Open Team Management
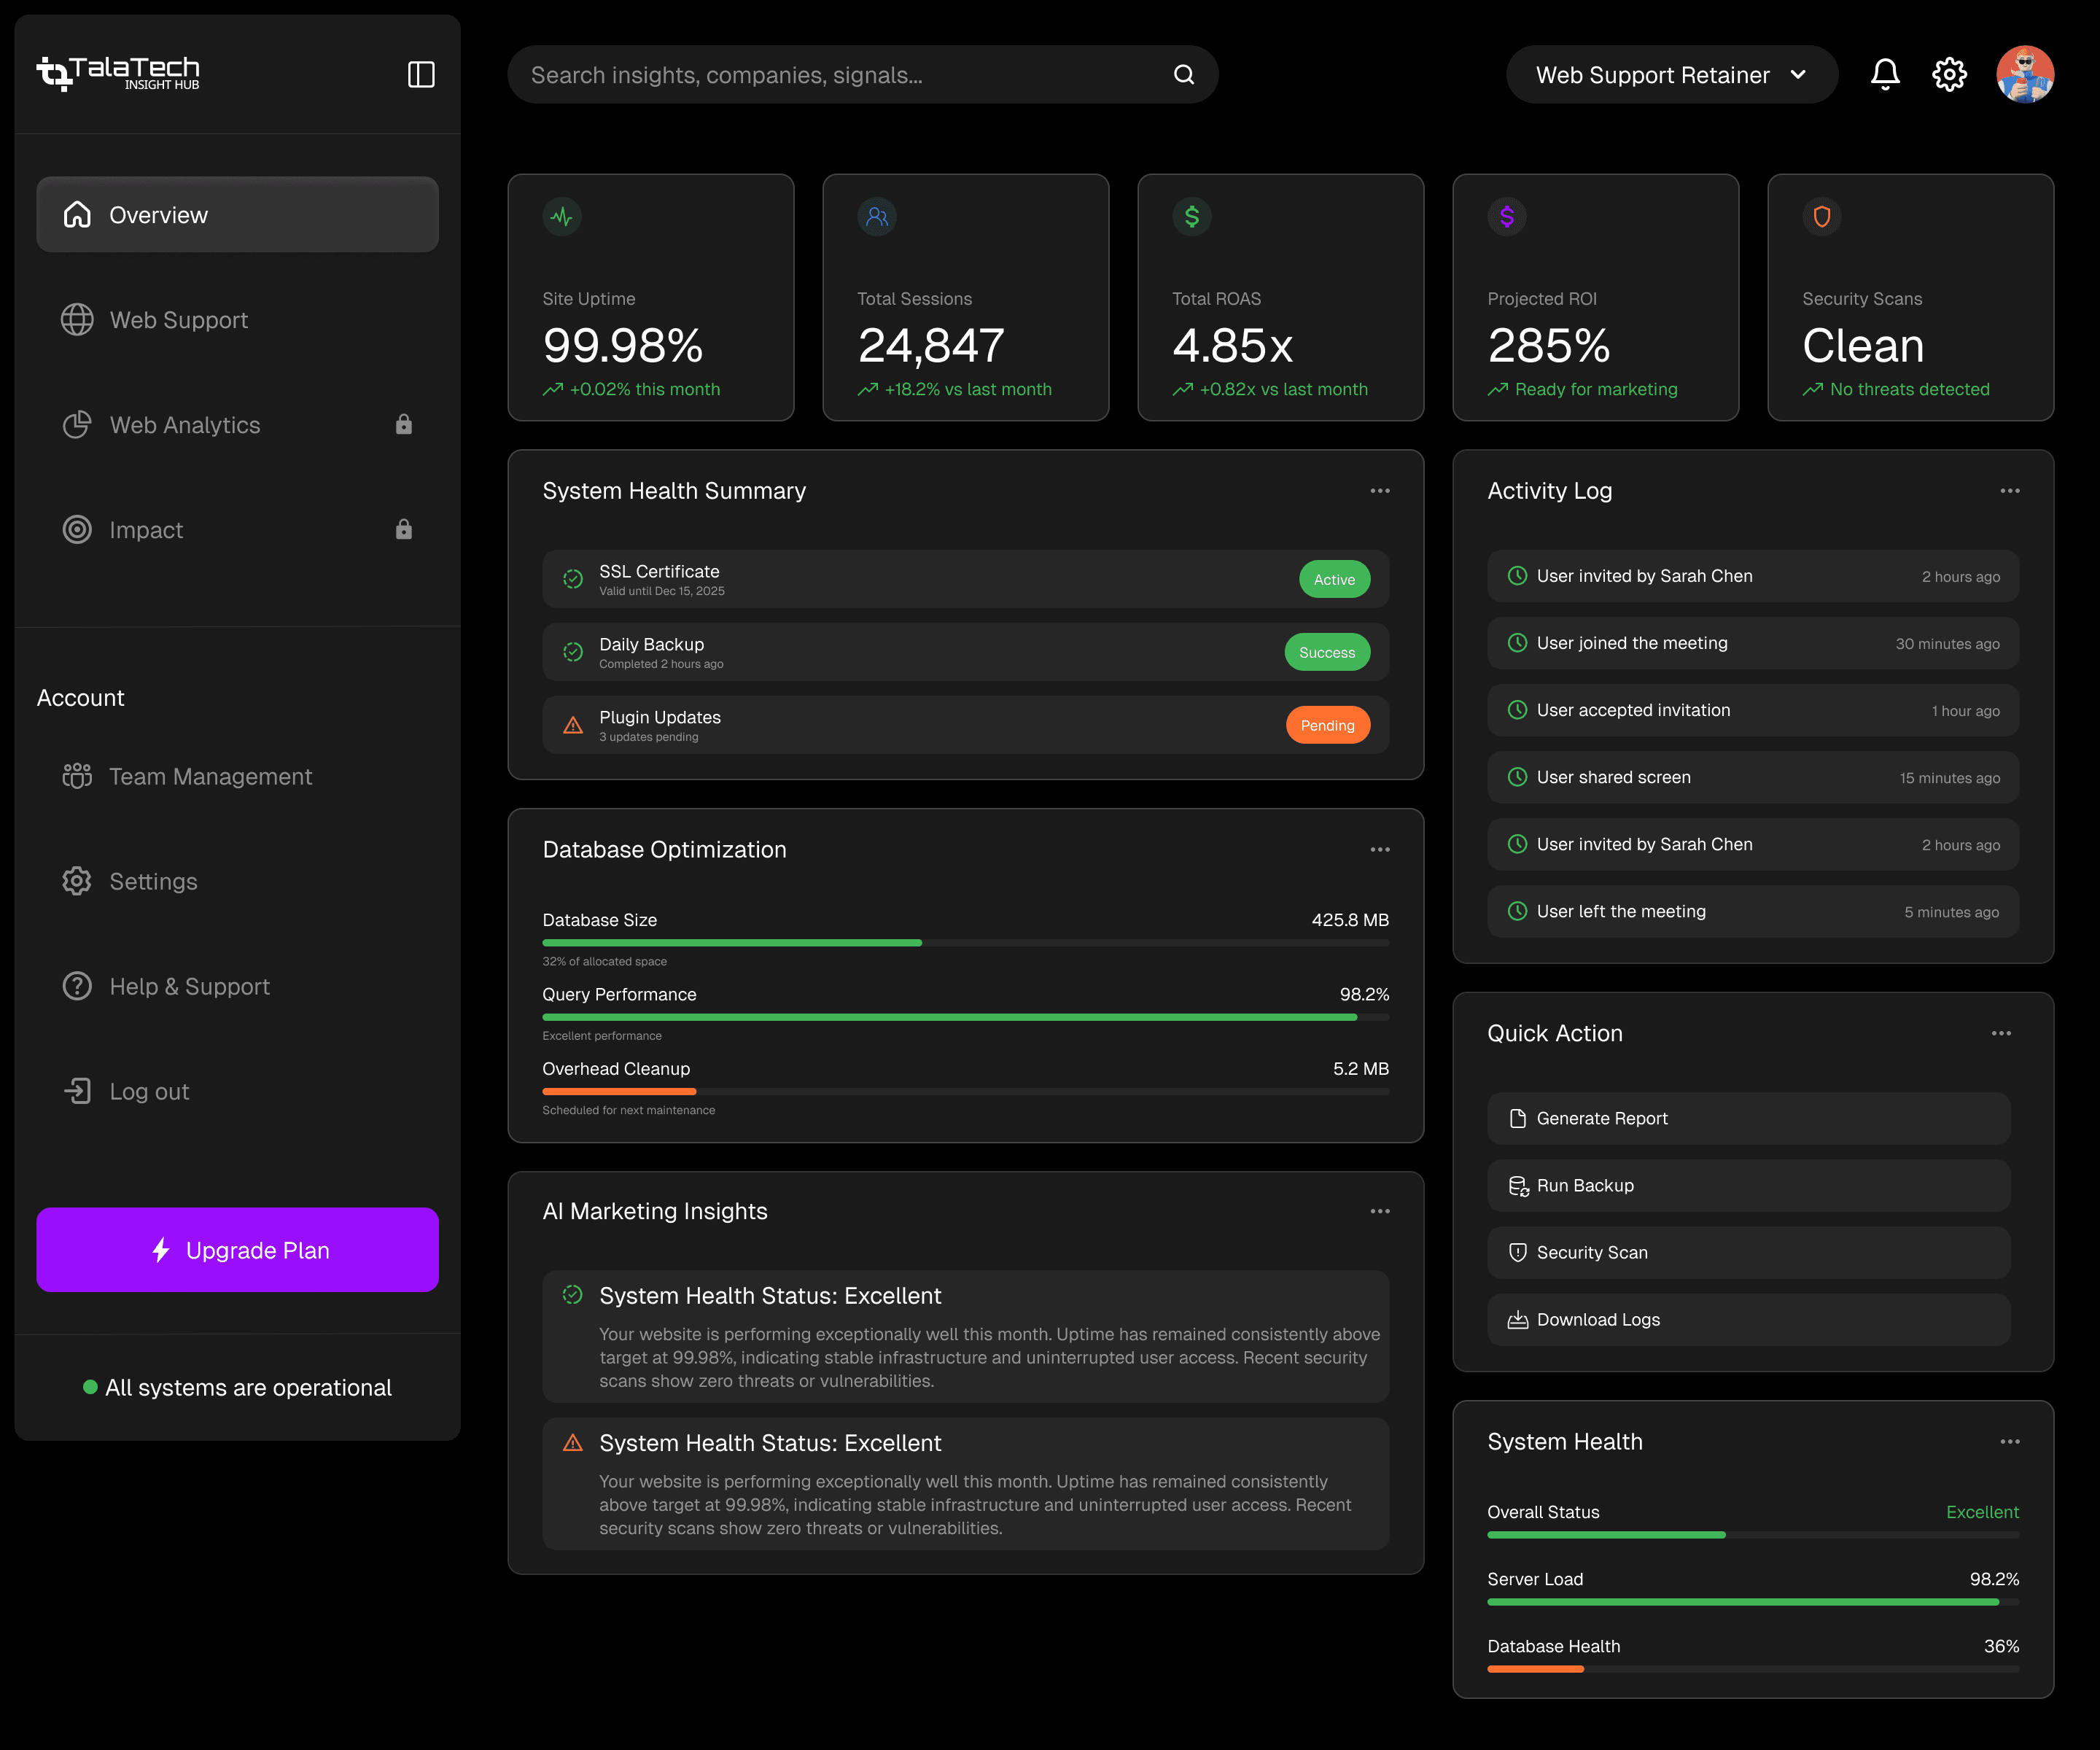 click(238, 776)
